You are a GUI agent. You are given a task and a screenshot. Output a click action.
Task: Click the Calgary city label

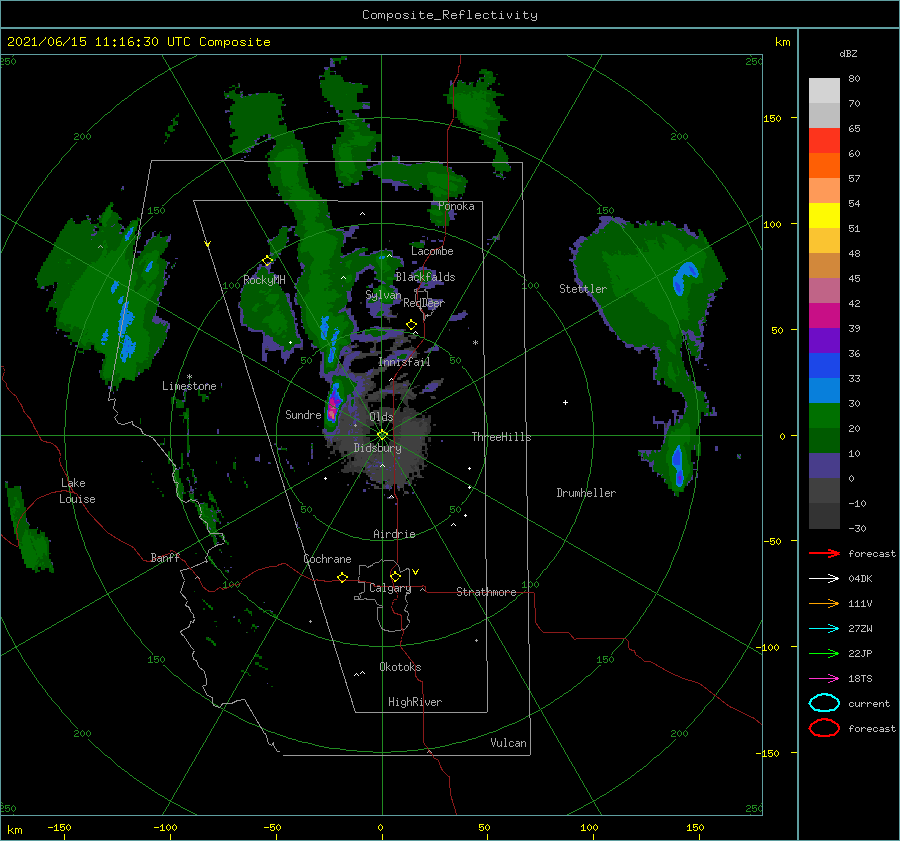(390, 588)
